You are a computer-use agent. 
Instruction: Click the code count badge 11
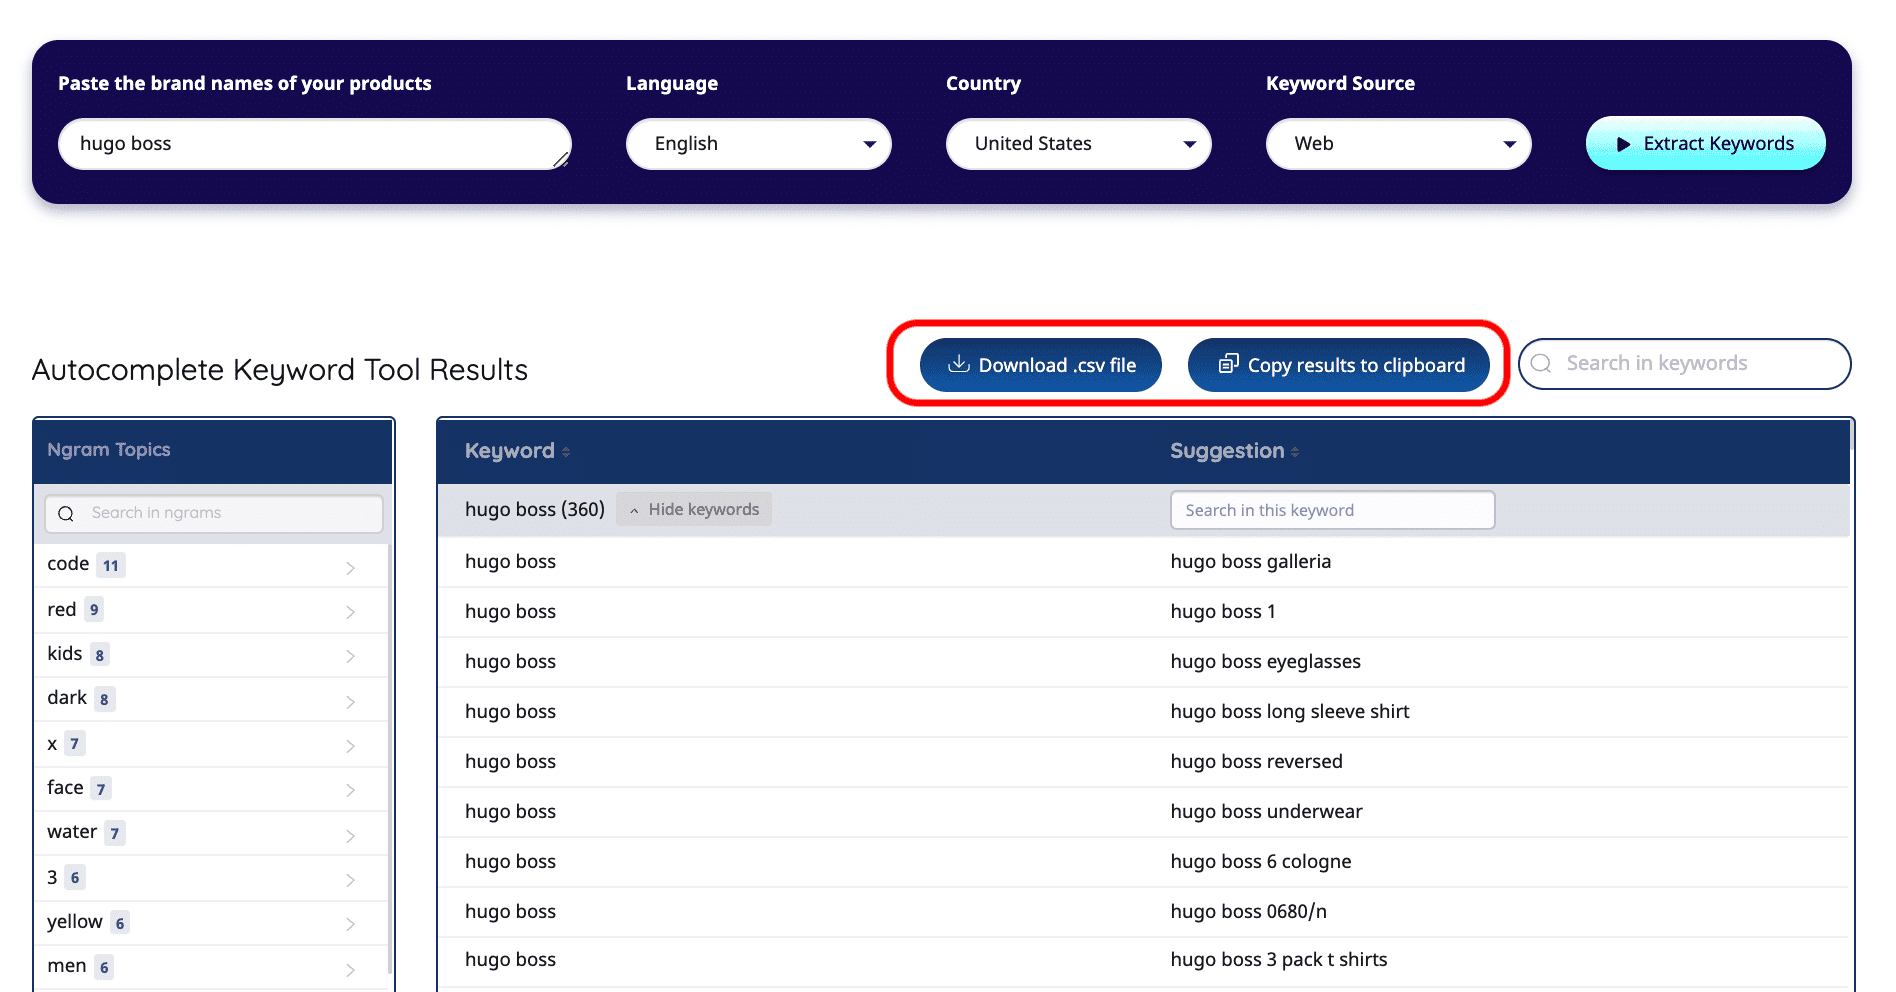coord(111,565)
